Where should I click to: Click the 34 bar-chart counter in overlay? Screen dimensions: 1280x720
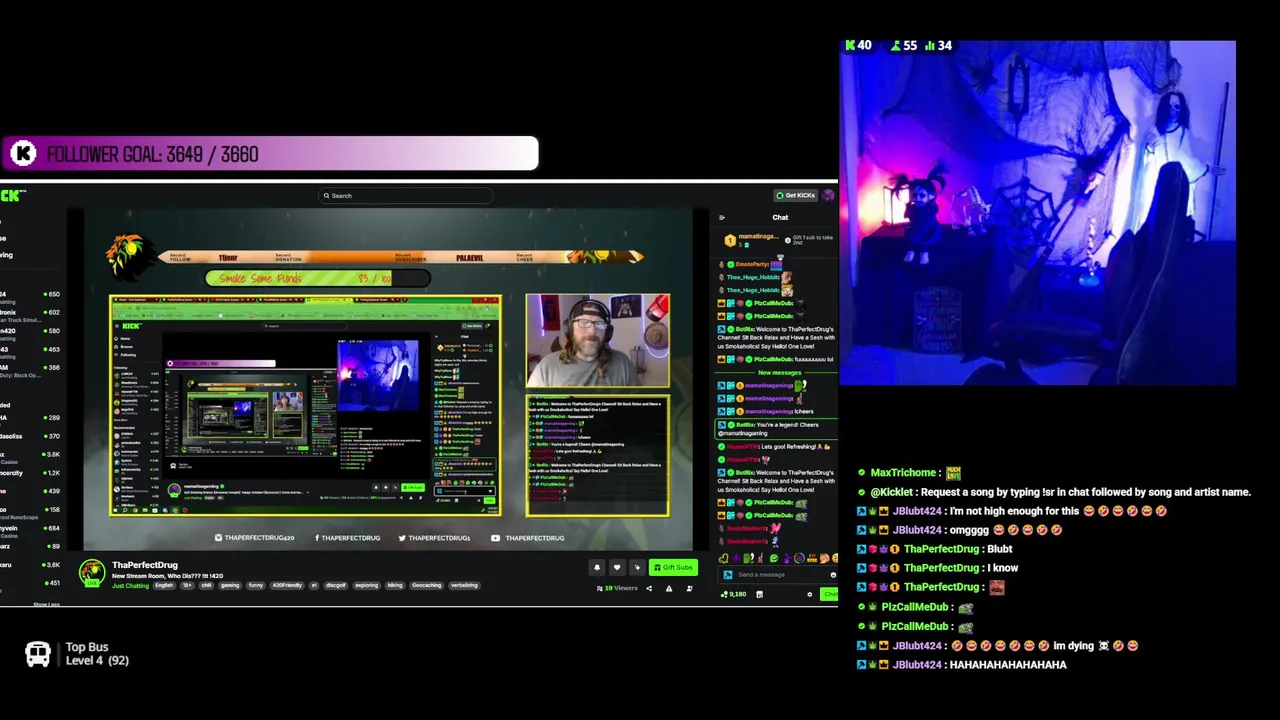[x=938, y=46]
